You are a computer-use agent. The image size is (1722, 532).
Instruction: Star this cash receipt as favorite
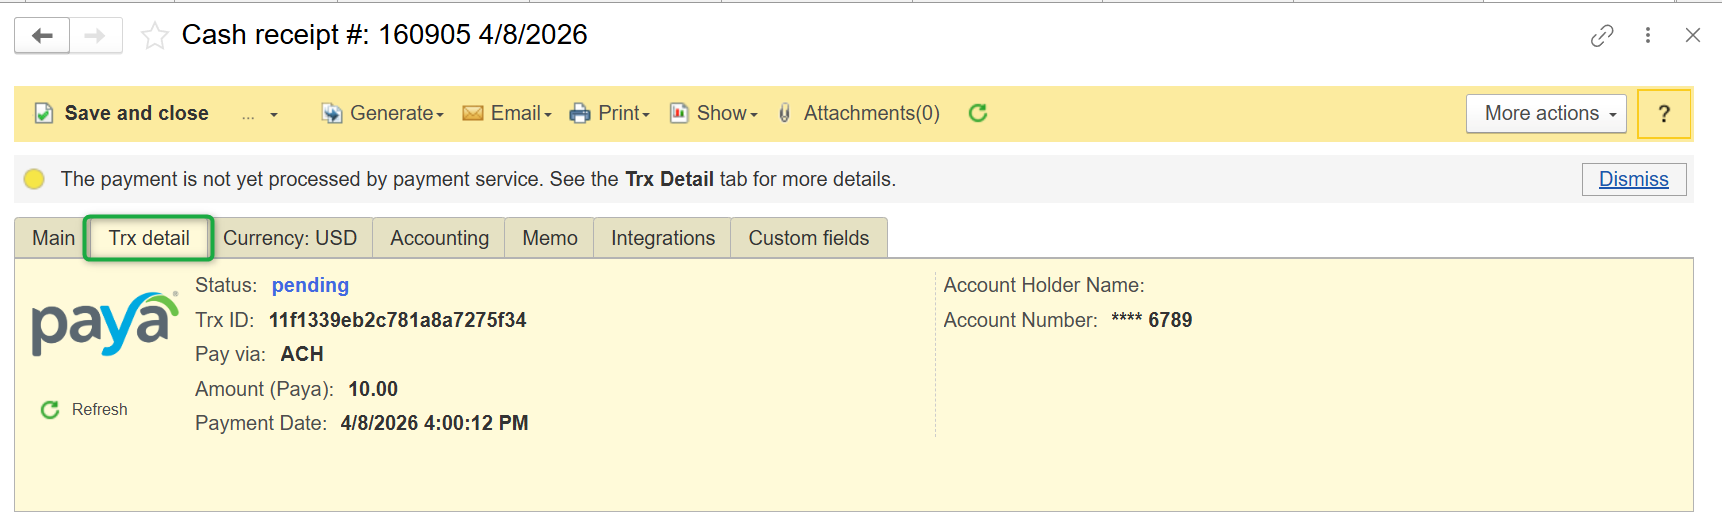pyautogui.click(x=154, y=36)
